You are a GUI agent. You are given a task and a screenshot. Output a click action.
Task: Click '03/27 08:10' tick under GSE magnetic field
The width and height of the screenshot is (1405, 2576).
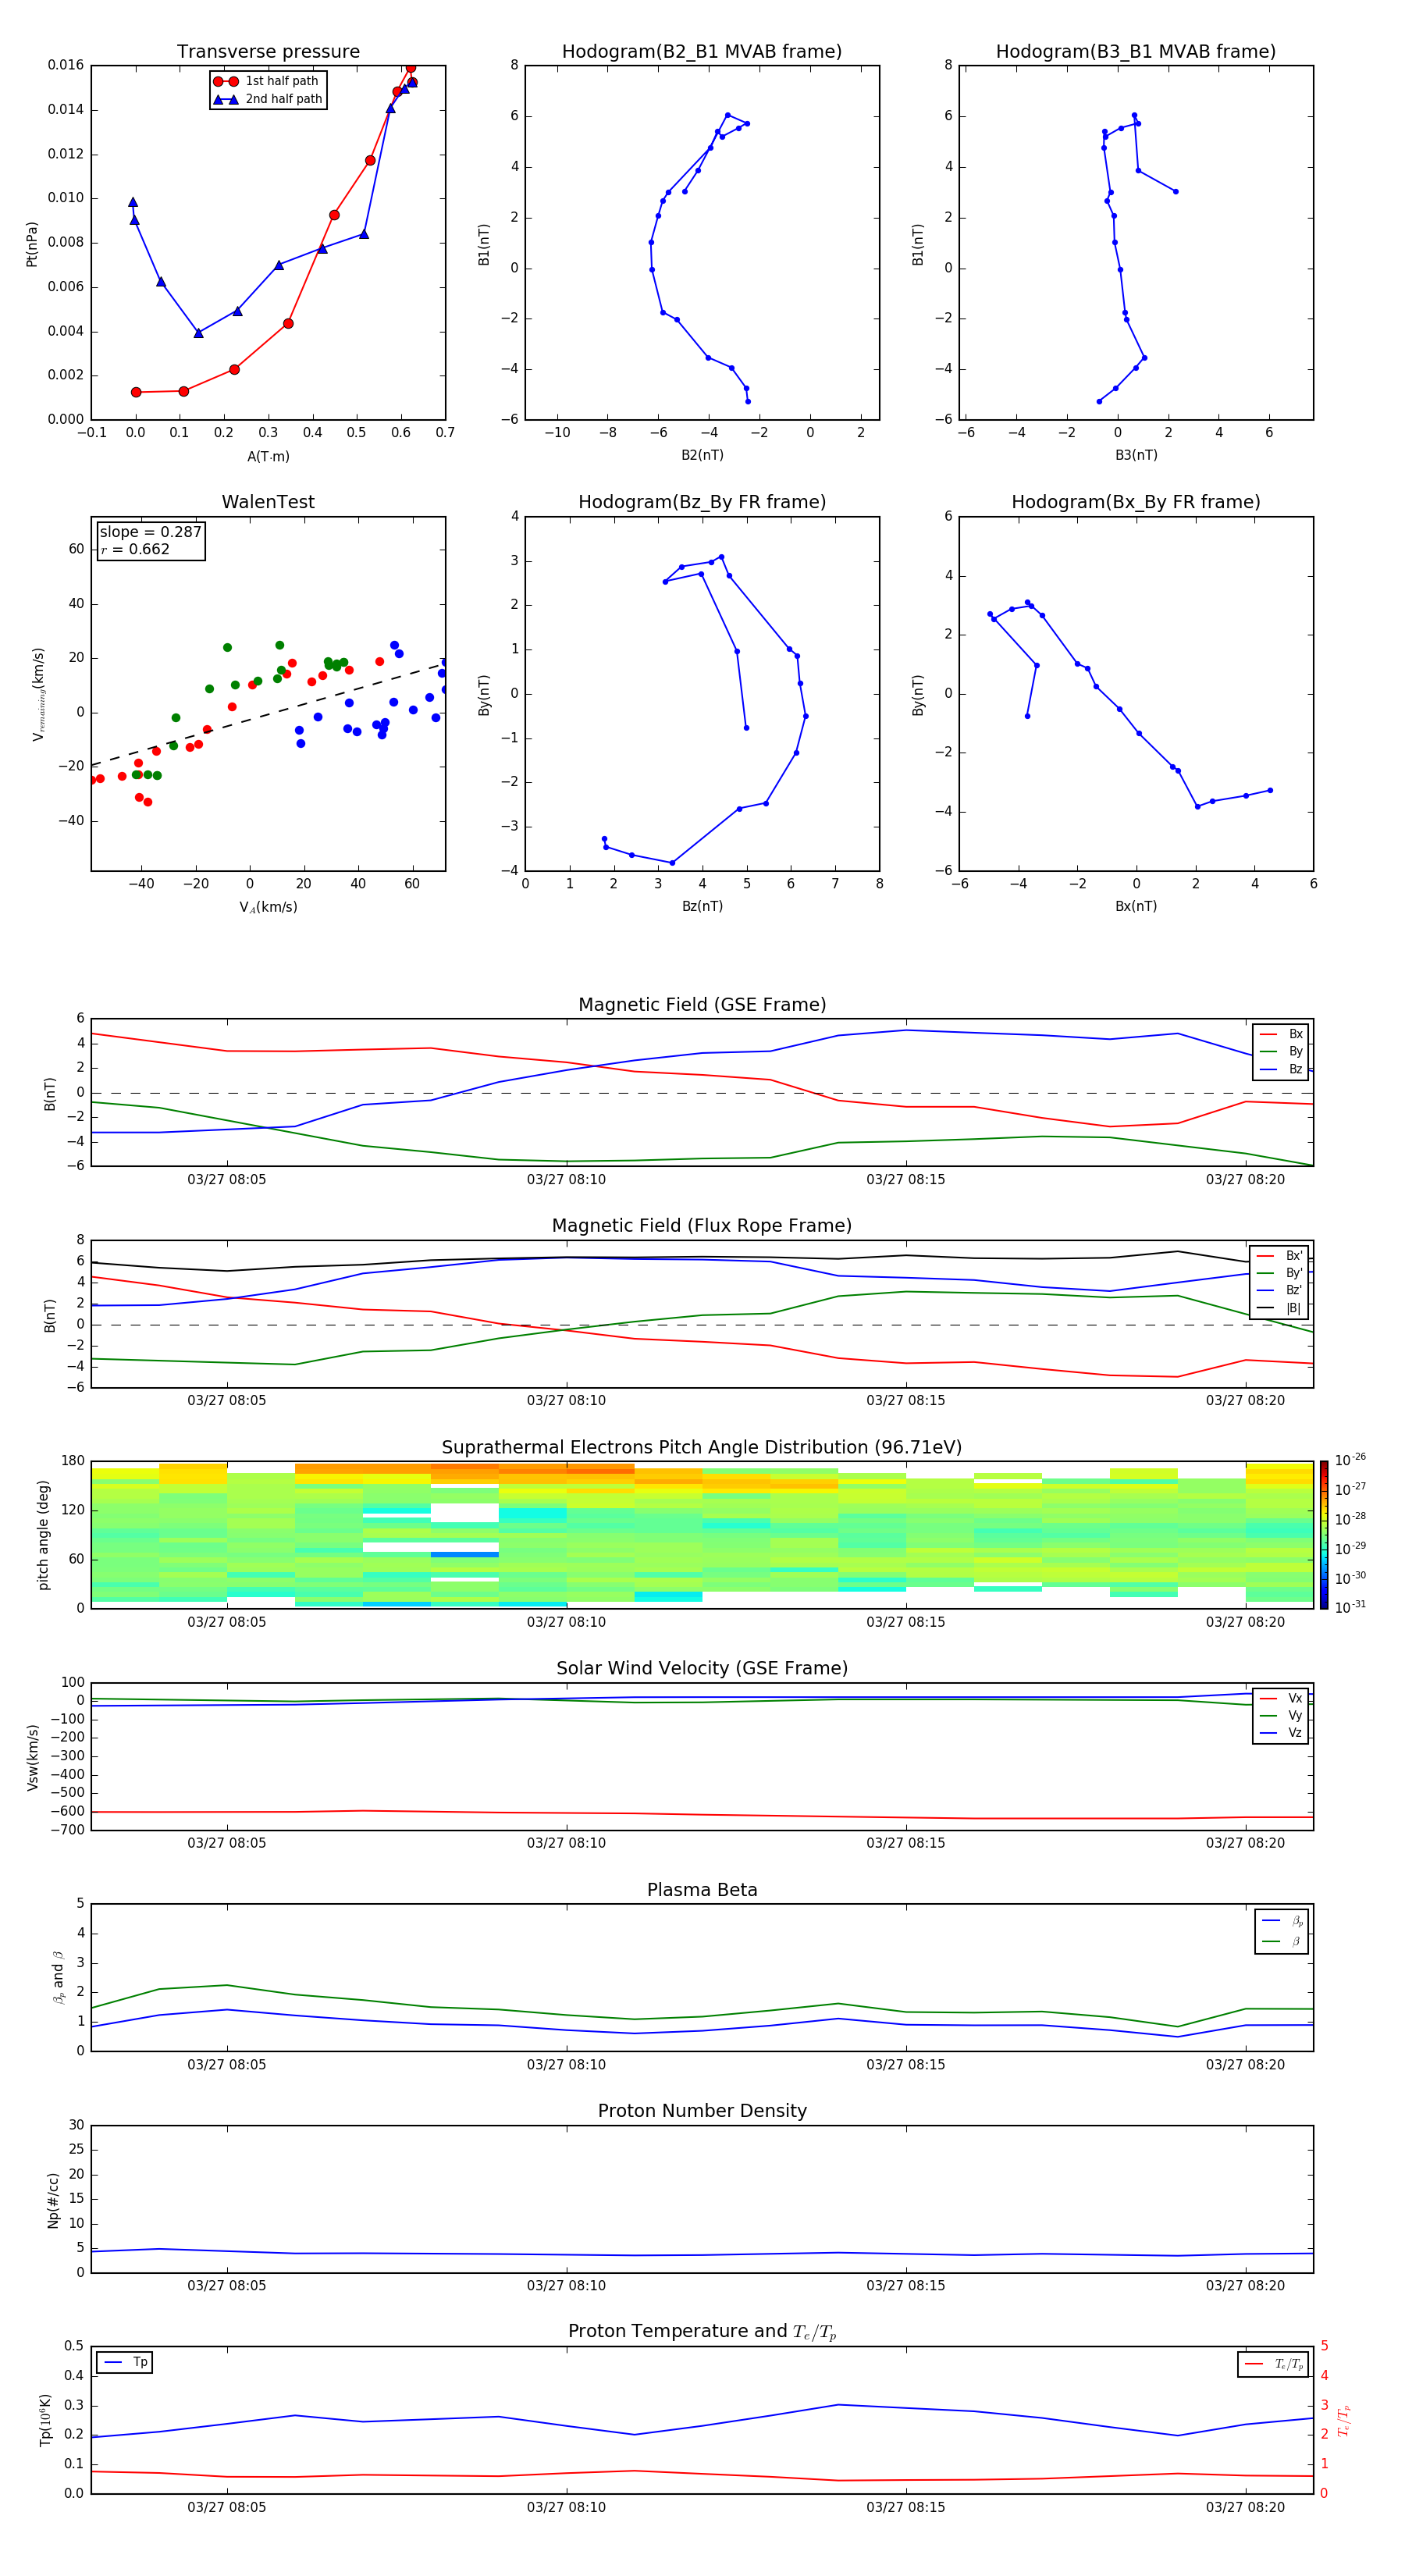click(x=566, y=1180)
